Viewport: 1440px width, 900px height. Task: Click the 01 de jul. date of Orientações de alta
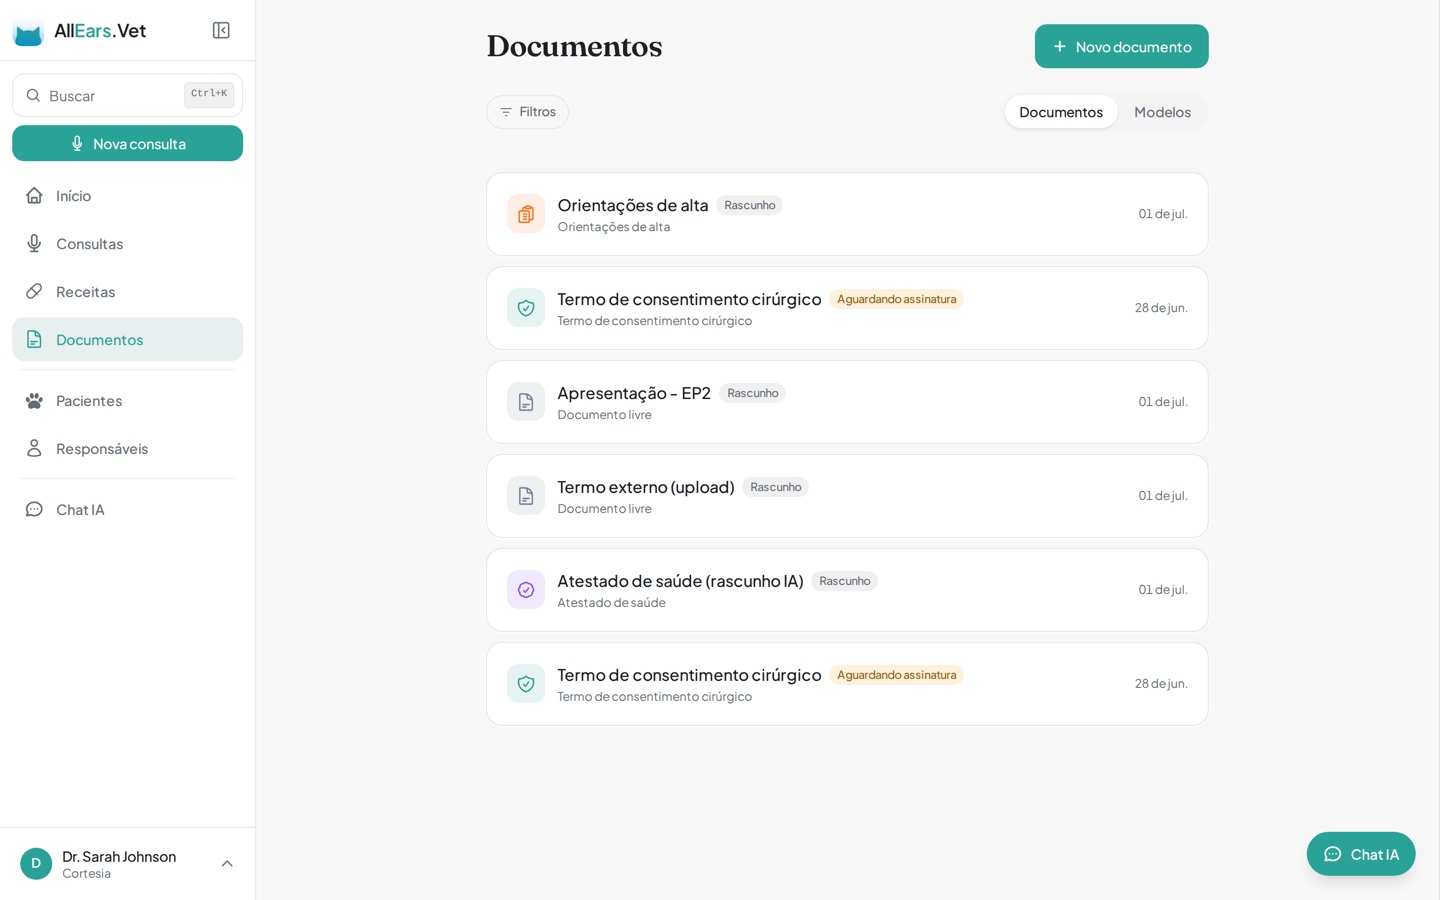pos(1163,214)
